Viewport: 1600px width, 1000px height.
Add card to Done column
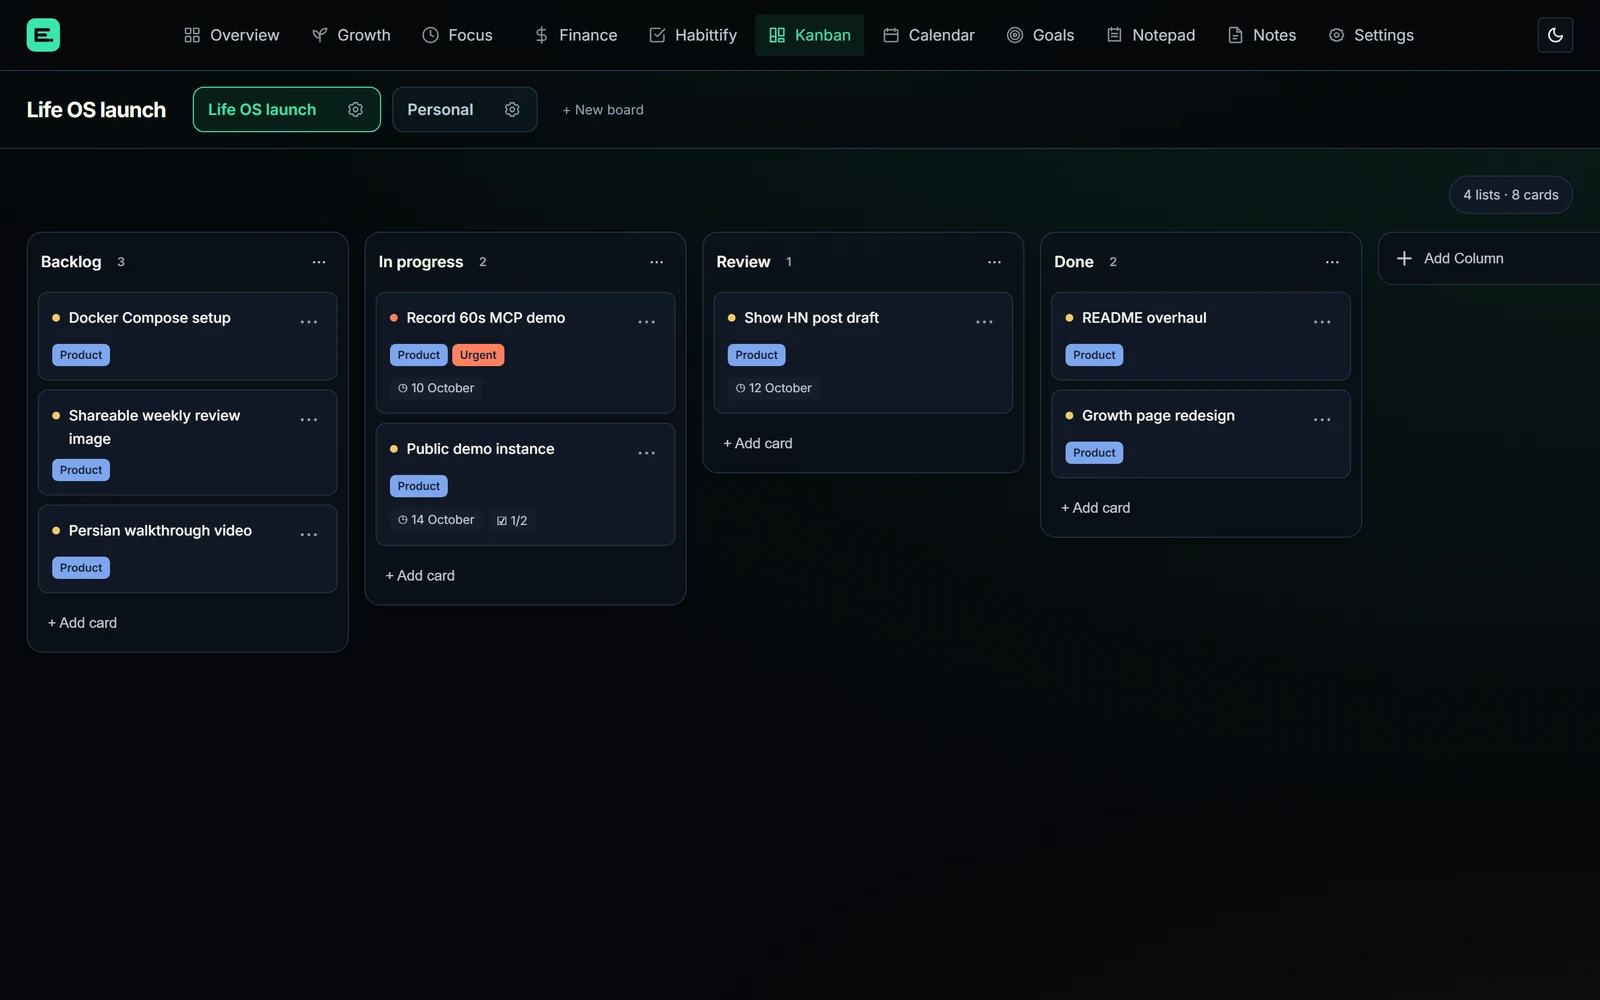1096,508
